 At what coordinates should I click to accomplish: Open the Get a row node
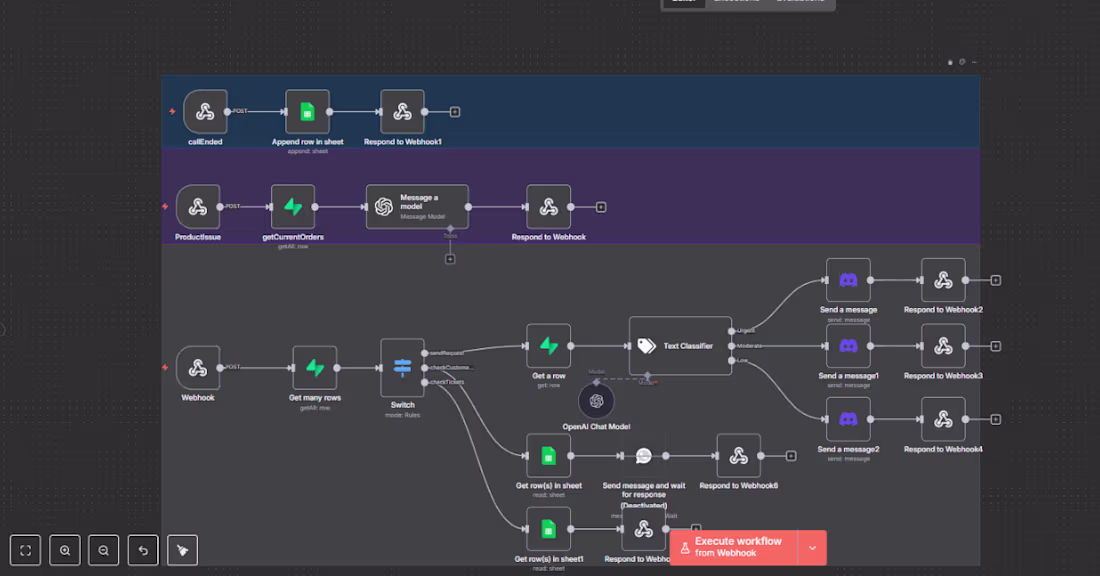(549, 346)
